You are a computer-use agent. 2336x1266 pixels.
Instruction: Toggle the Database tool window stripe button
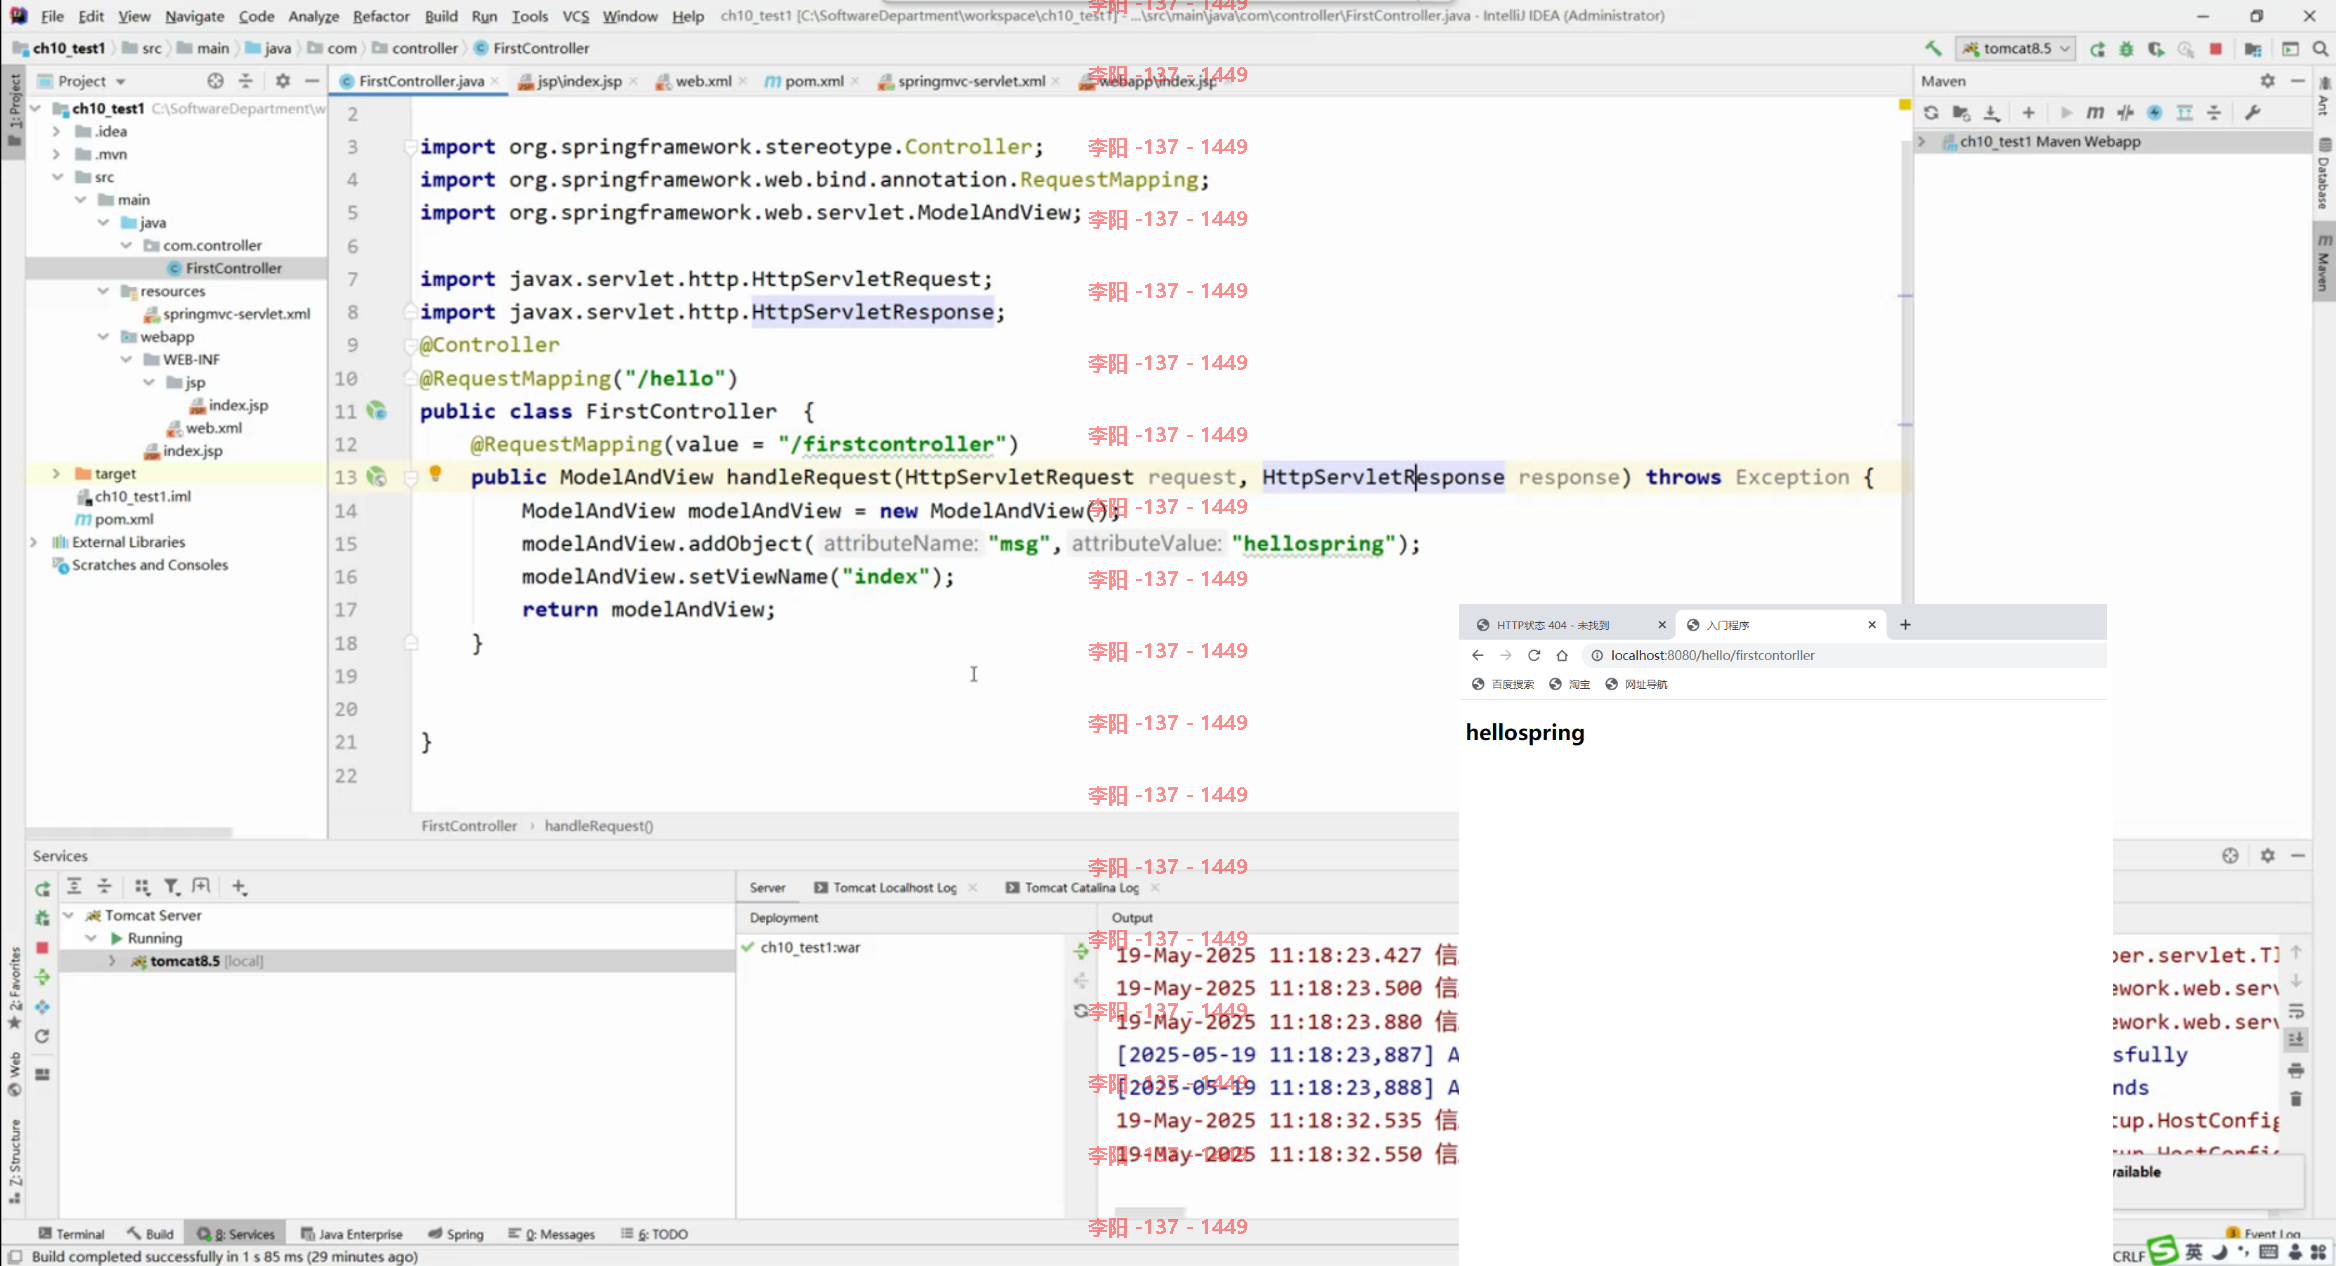(x=2324, y=175)
